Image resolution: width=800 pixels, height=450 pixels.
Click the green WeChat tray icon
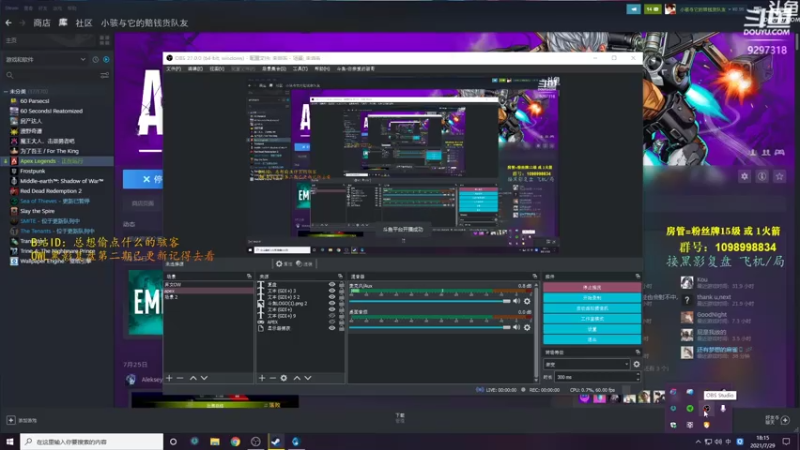[x=690, y=409]
